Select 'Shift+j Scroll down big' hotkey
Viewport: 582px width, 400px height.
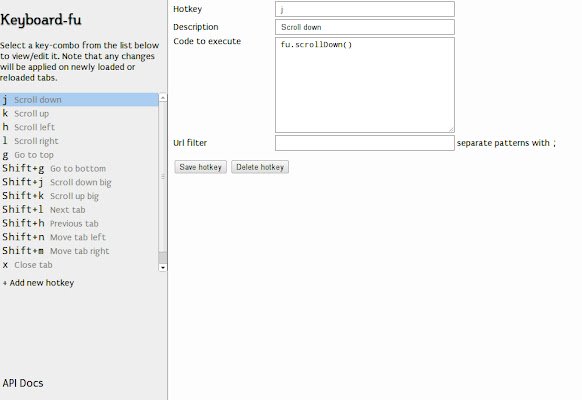pos(79,182)
